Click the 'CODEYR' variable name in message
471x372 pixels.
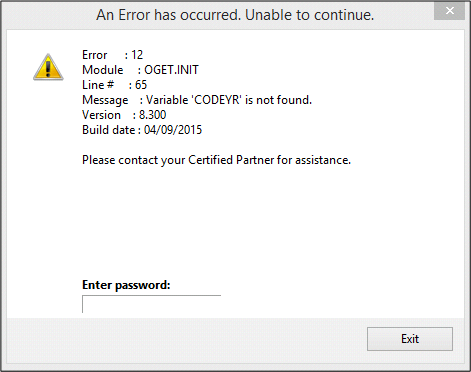click(x=216, y=100)
